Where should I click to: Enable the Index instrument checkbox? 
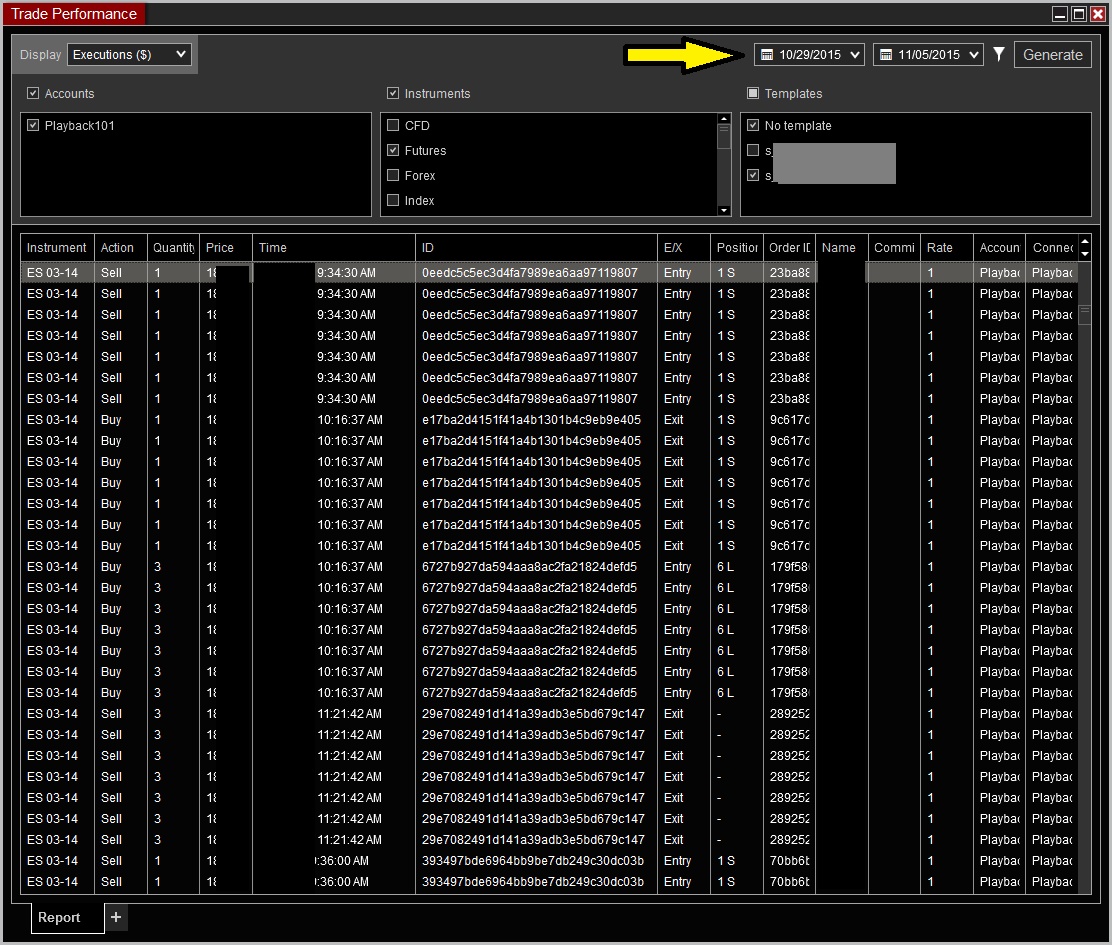coord(393,200)
